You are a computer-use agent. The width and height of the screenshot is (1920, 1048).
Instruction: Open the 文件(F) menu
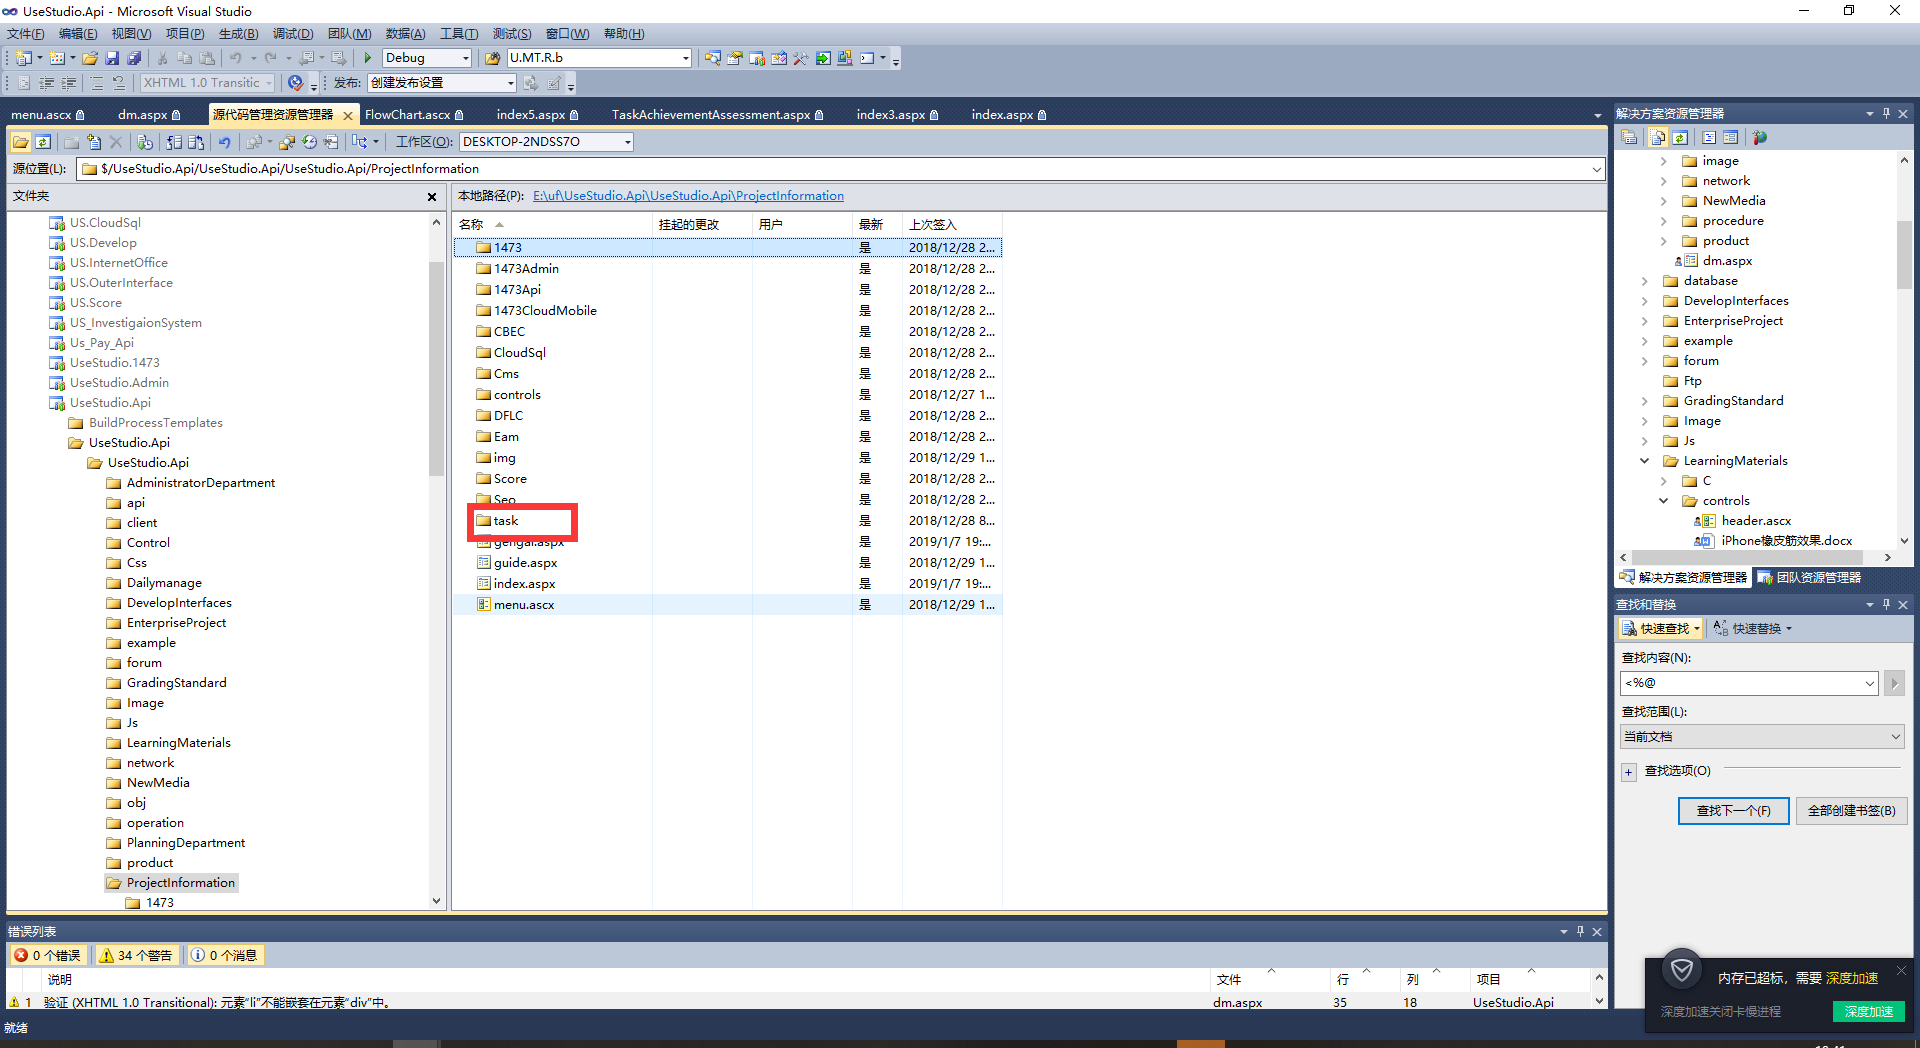tap(26, 34)
